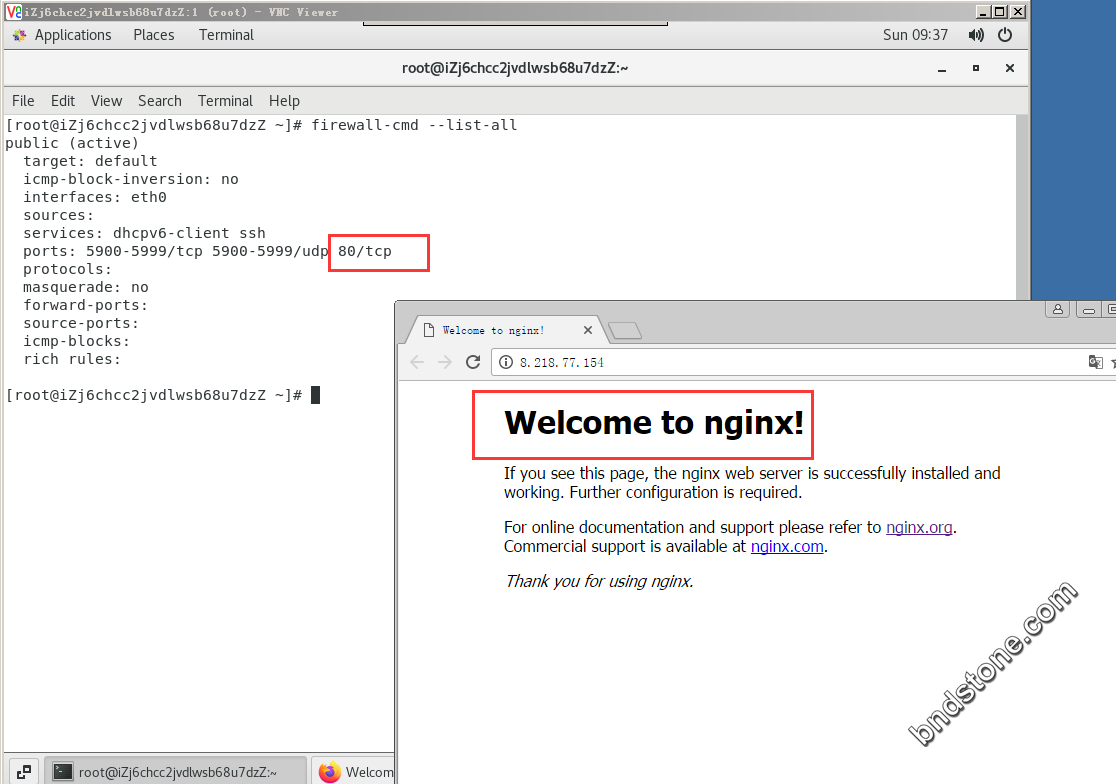
Task: Open the Search menu in terminal
Action: tap(159, 101)
